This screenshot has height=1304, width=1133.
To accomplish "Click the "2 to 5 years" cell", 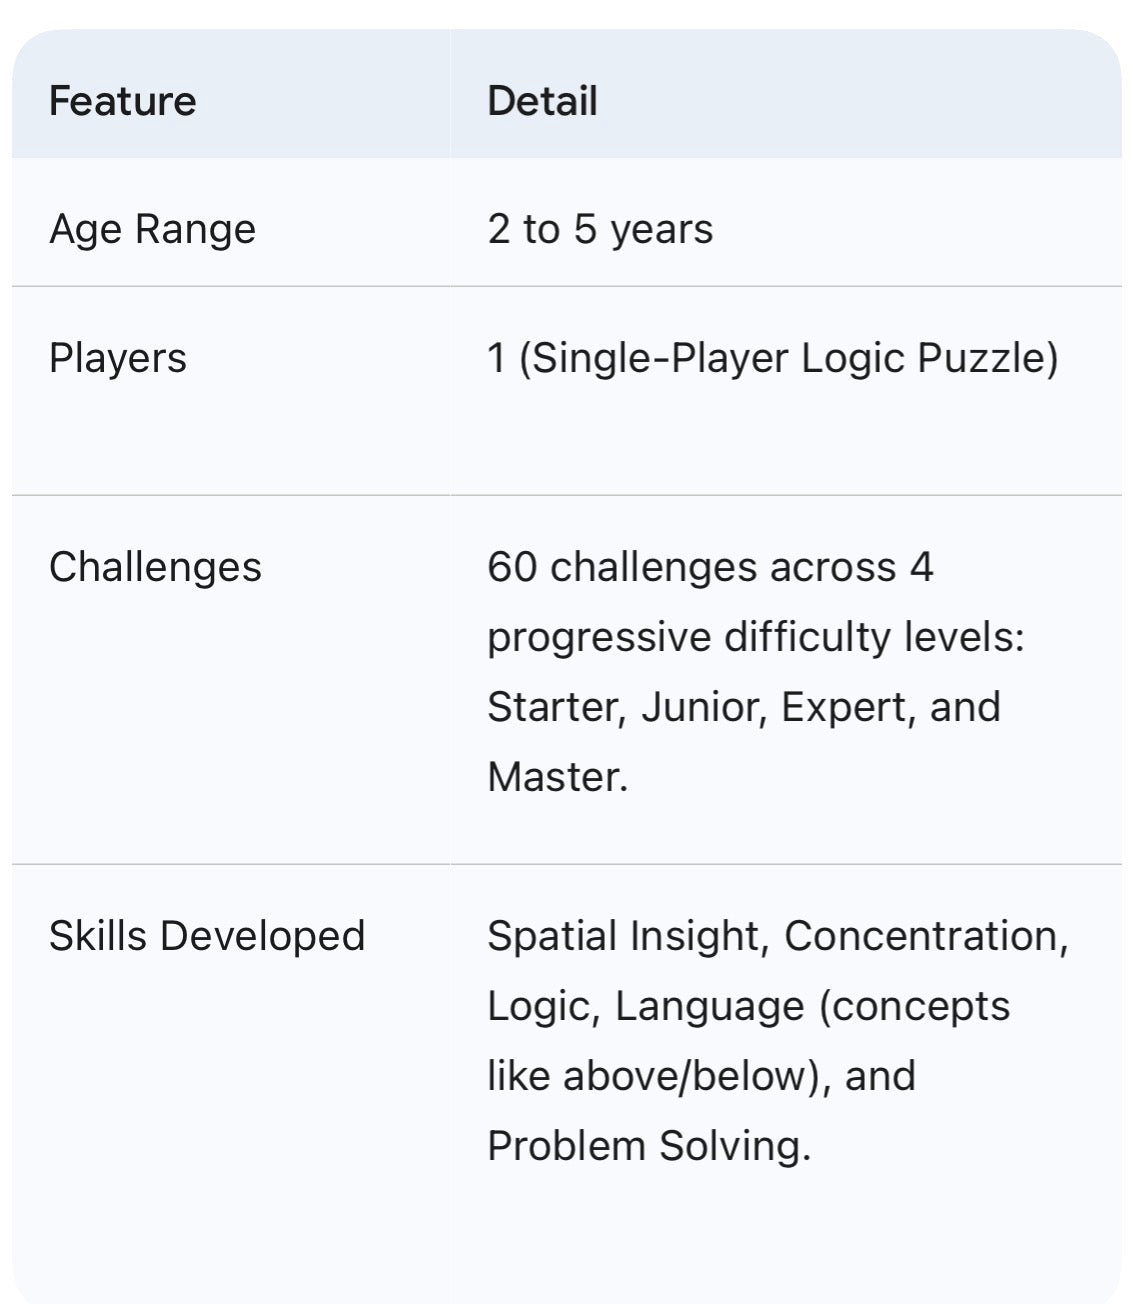I will coord(600,229).
